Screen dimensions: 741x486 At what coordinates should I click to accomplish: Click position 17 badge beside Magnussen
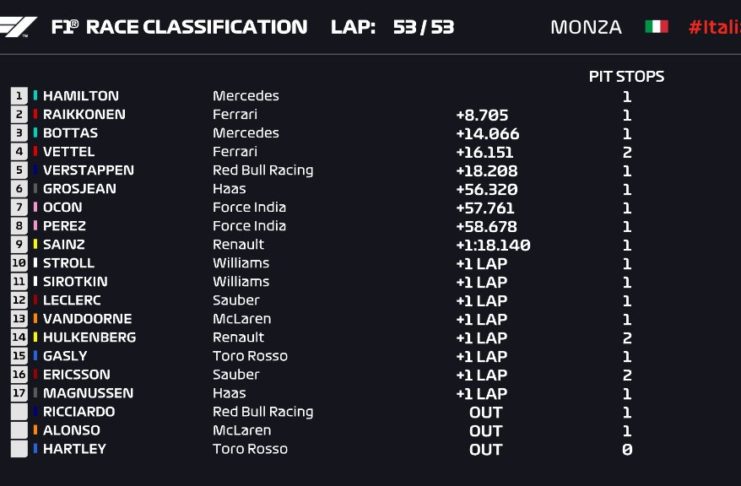pos(19,394)
